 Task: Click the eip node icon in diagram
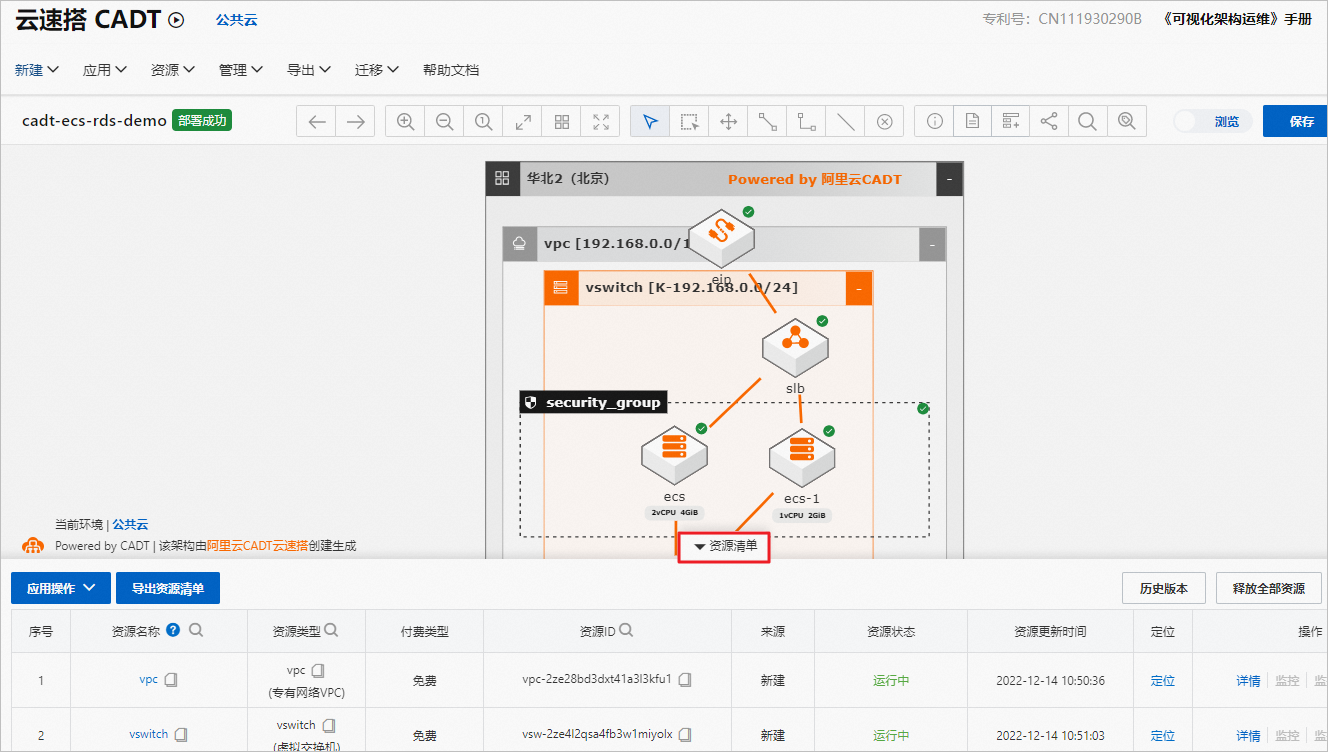(x=721, y=238)
